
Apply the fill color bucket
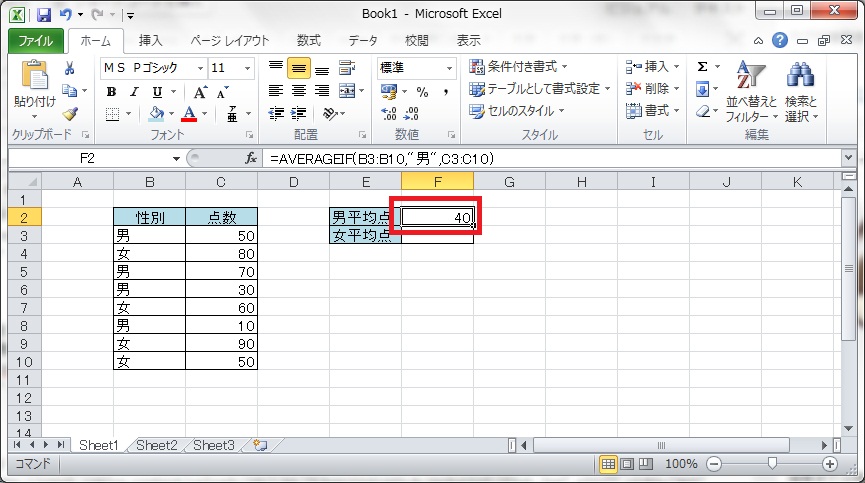157,114
